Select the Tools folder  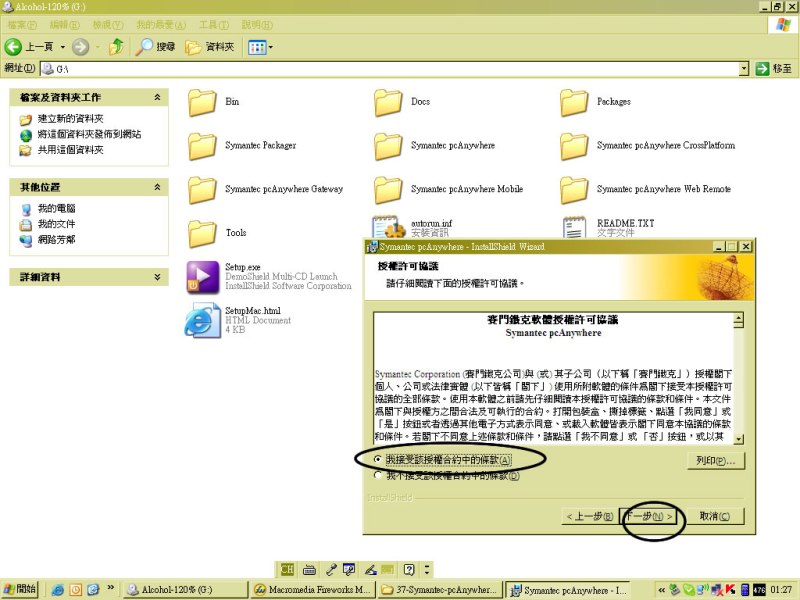coord(217,233)
